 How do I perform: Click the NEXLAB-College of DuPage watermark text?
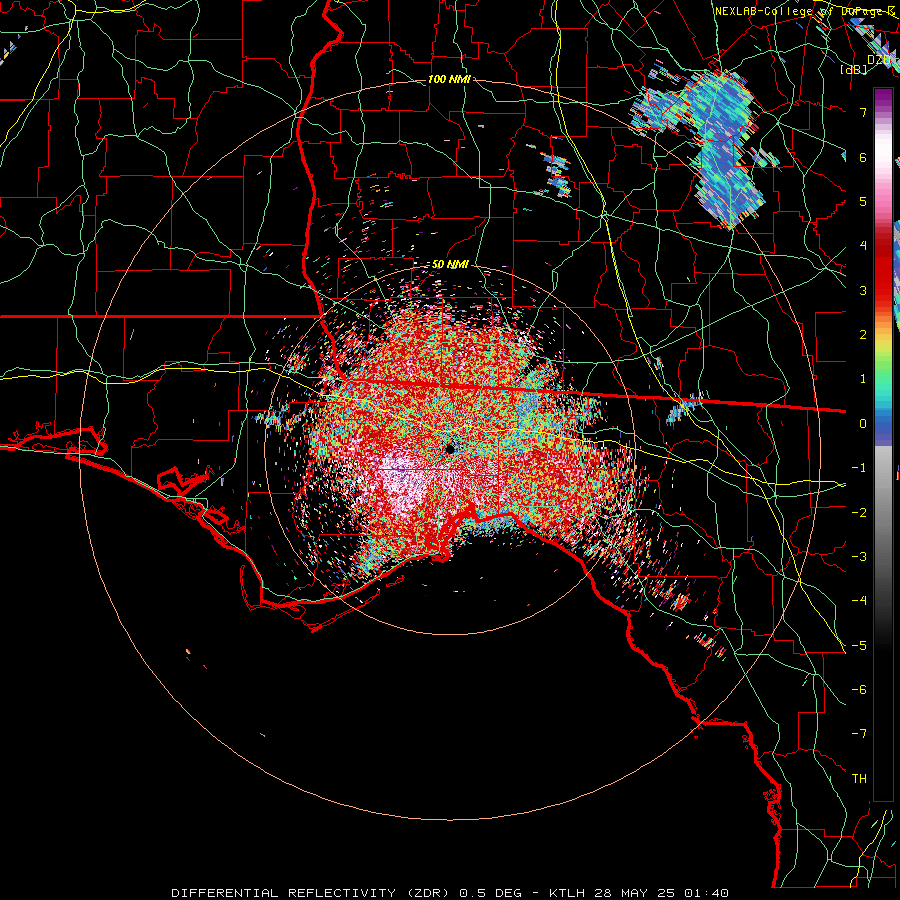point(804,11)
